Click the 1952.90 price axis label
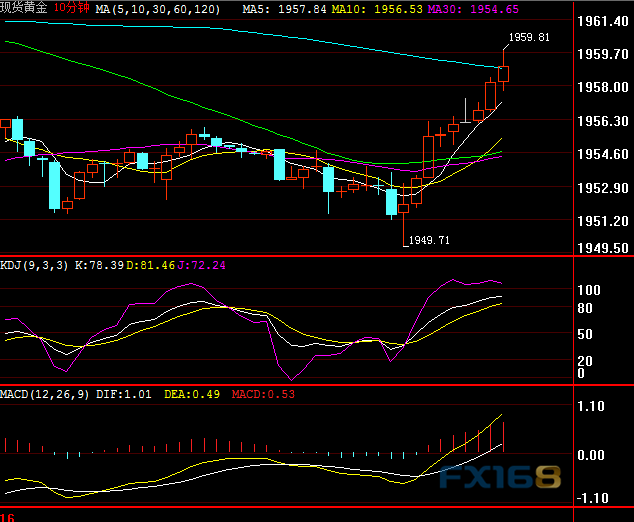 [x=603, y=188]
